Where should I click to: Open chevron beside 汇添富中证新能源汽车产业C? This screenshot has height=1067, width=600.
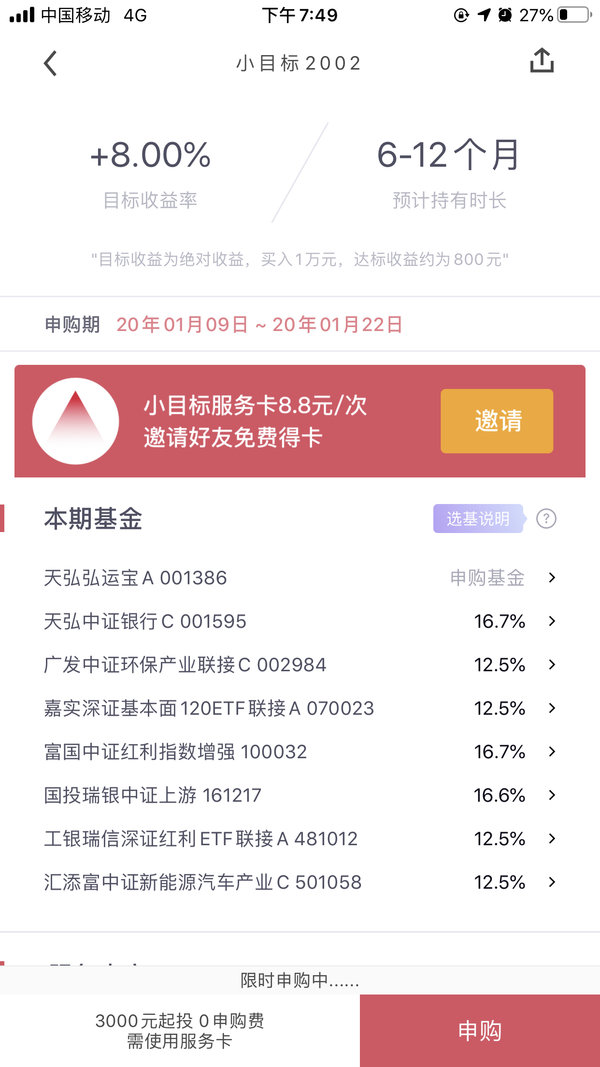(552, 883)
